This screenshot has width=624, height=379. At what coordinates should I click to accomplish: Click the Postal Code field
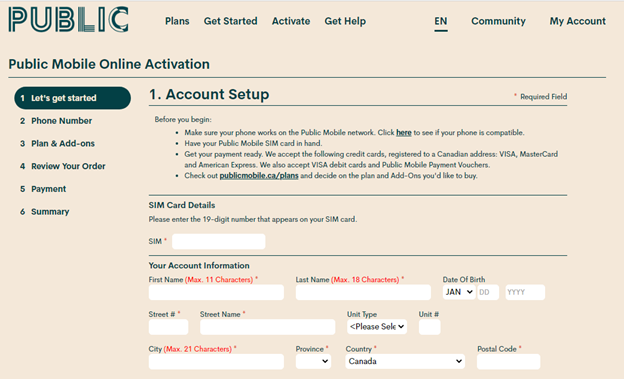509,361
